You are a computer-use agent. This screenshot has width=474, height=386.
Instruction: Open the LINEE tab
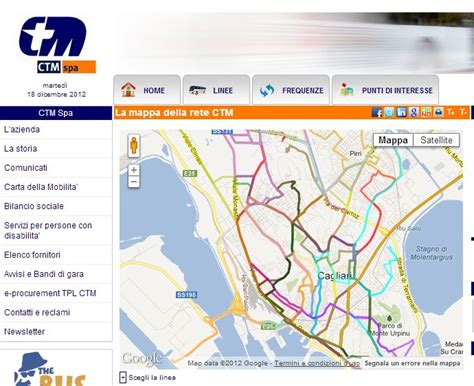coord(216,90)
